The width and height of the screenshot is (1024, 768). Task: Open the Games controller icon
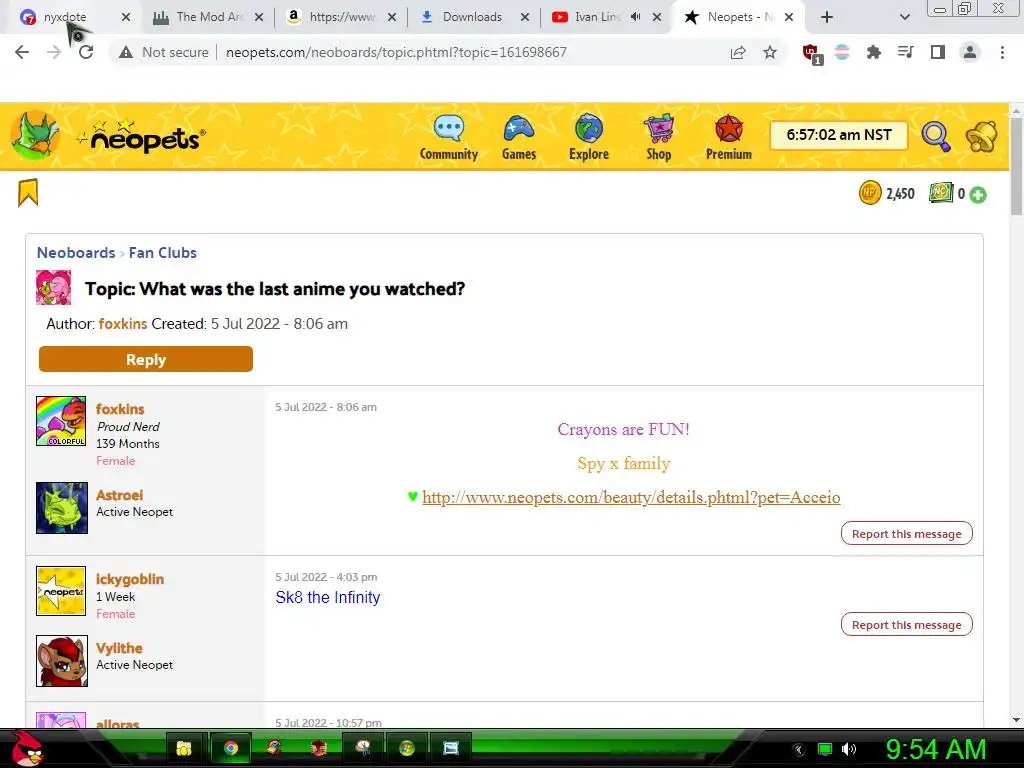(519, 129)
